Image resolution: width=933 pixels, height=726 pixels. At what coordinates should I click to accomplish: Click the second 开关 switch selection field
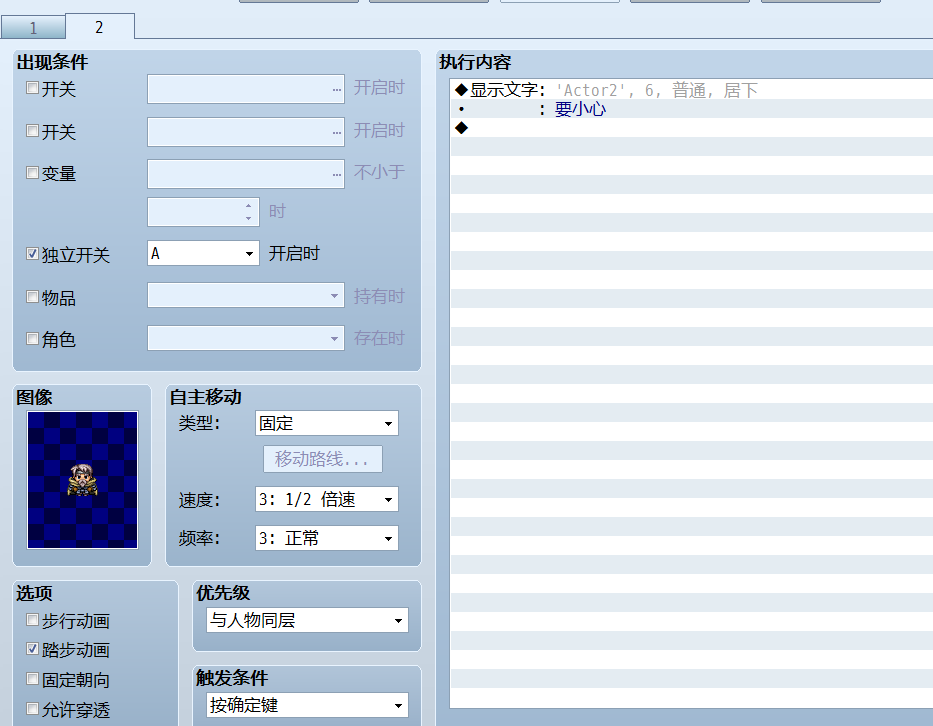point(246,132)
